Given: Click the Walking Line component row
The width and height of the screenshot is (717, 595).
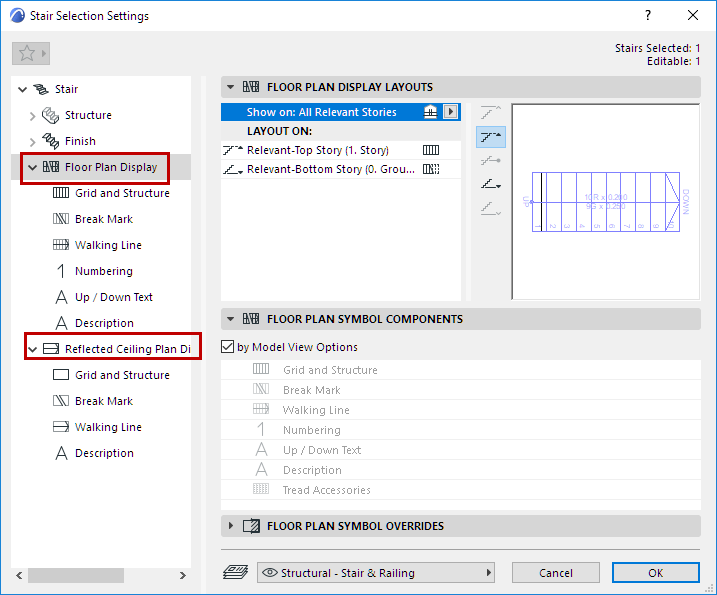Looking at the screenshot, I should [x=460, y=410].
